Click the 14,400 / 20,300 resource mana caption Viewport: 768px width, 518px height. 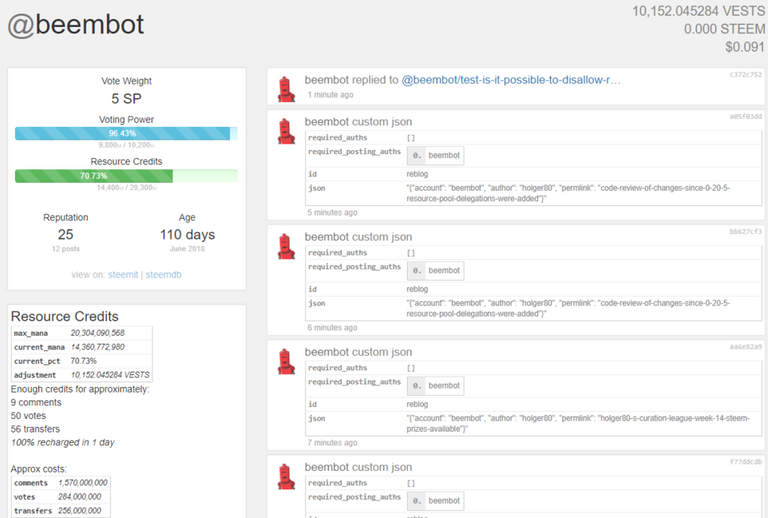click(126, 188)
